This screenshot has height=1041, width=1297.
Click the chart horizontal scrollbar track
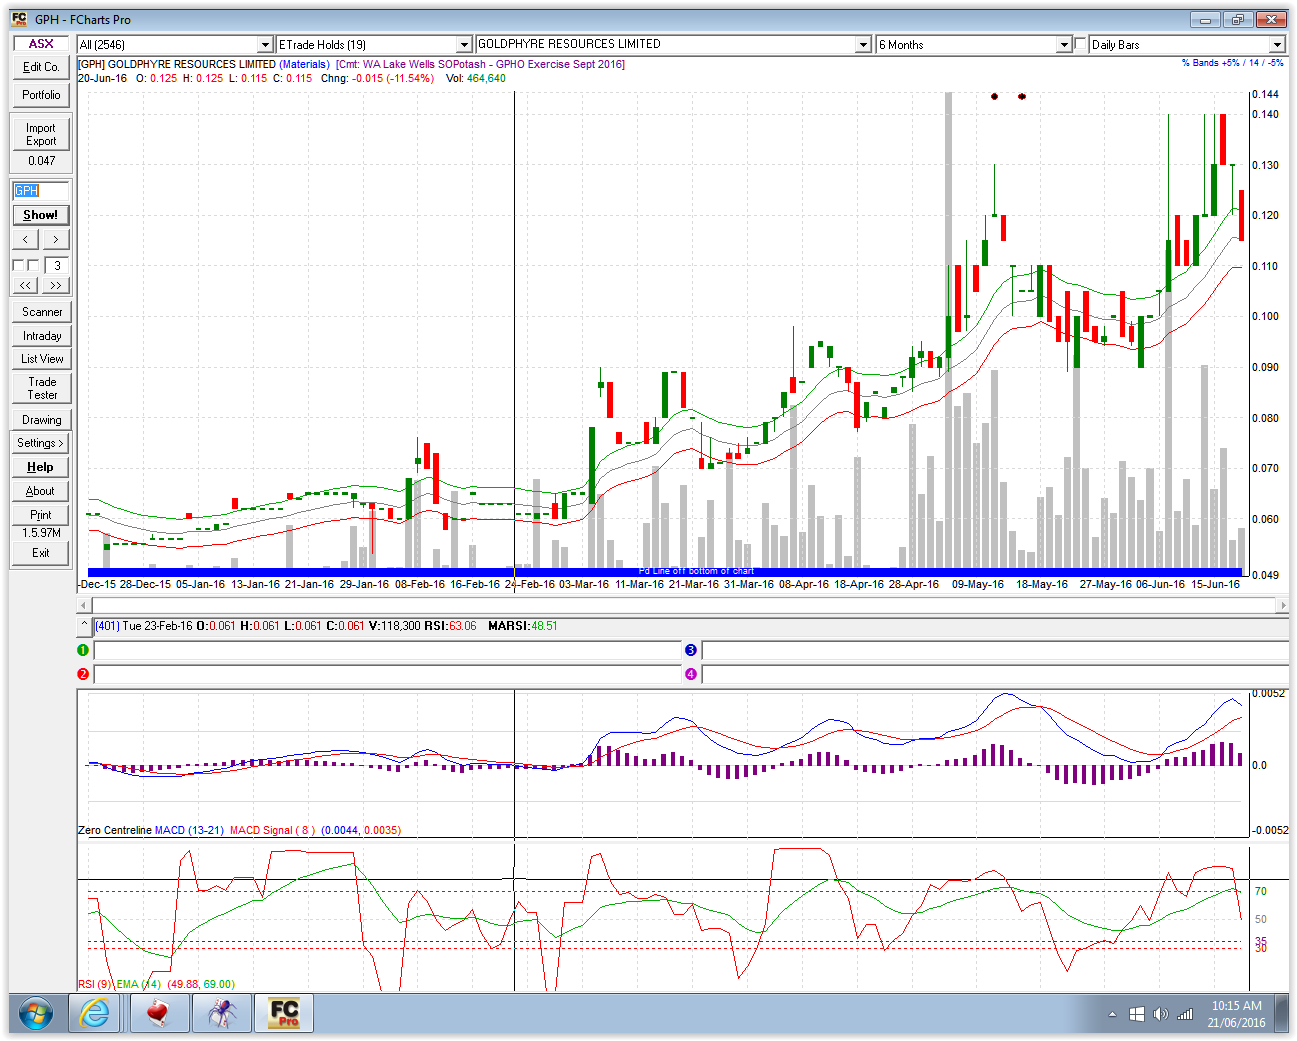point(684,605)
